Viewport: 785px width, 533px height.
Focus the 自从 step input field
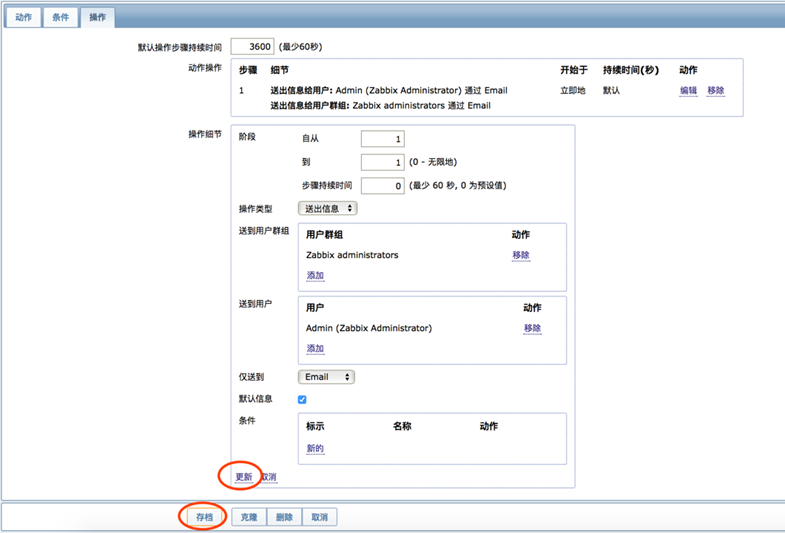(382, 139)
